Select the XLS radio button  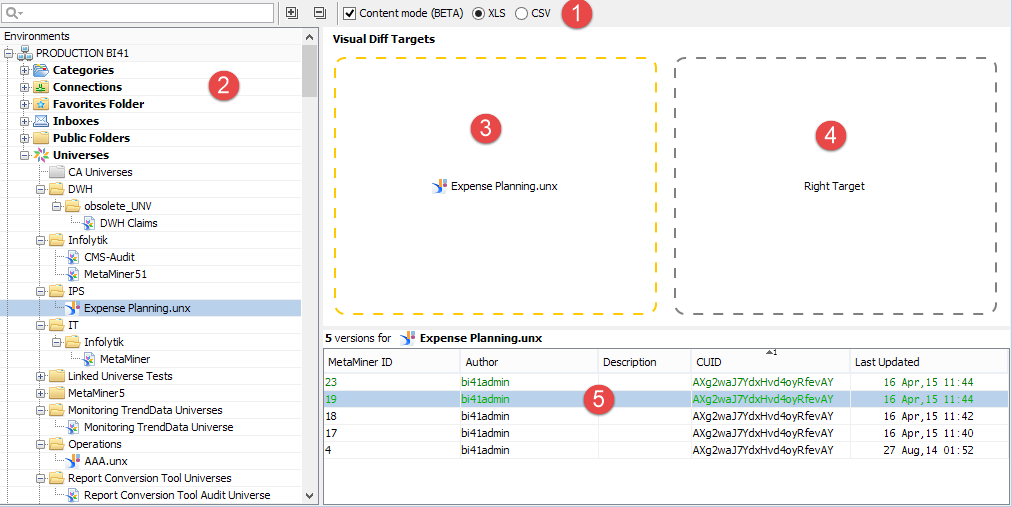pyautogui.click(x=478, y=13)
